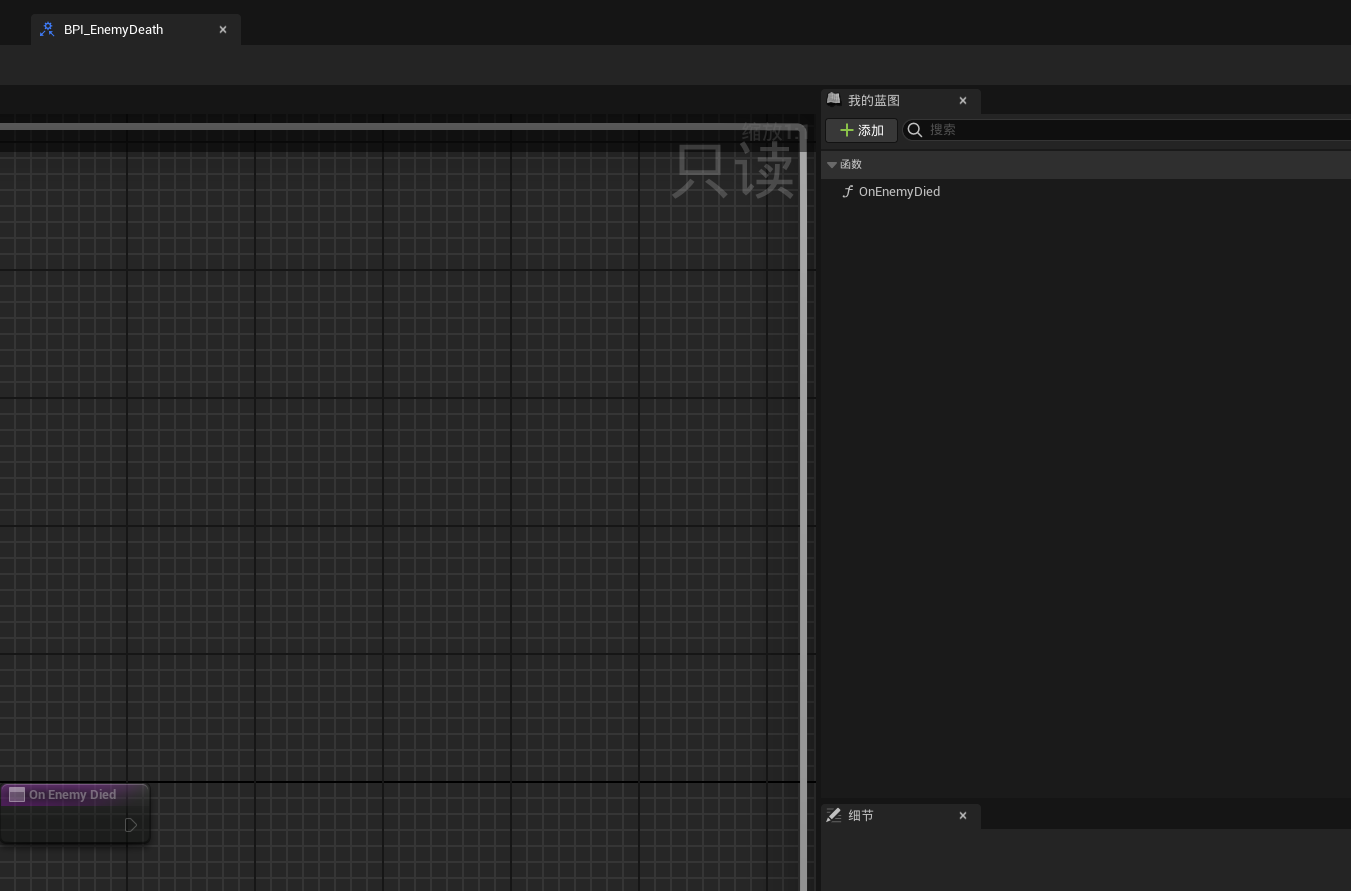Image resolution: width=1351 pixels, height=891 pixels.
Task: Select the 细节 panel tab
Action: coord(900,816)
